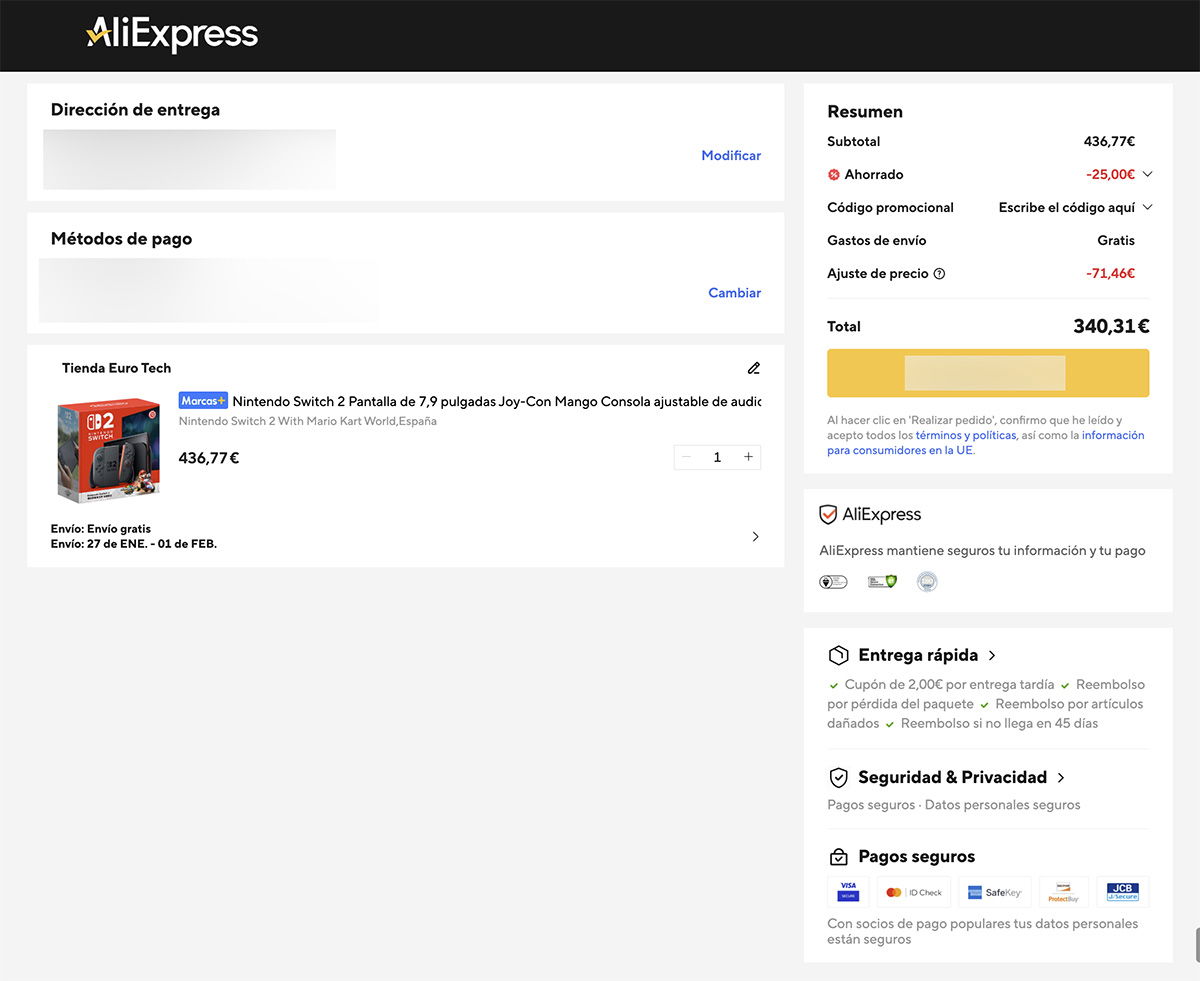This screenshot has height=981, width=1200.
Task: Click the JCB J/Secure badge
Action: (1123, 892)
